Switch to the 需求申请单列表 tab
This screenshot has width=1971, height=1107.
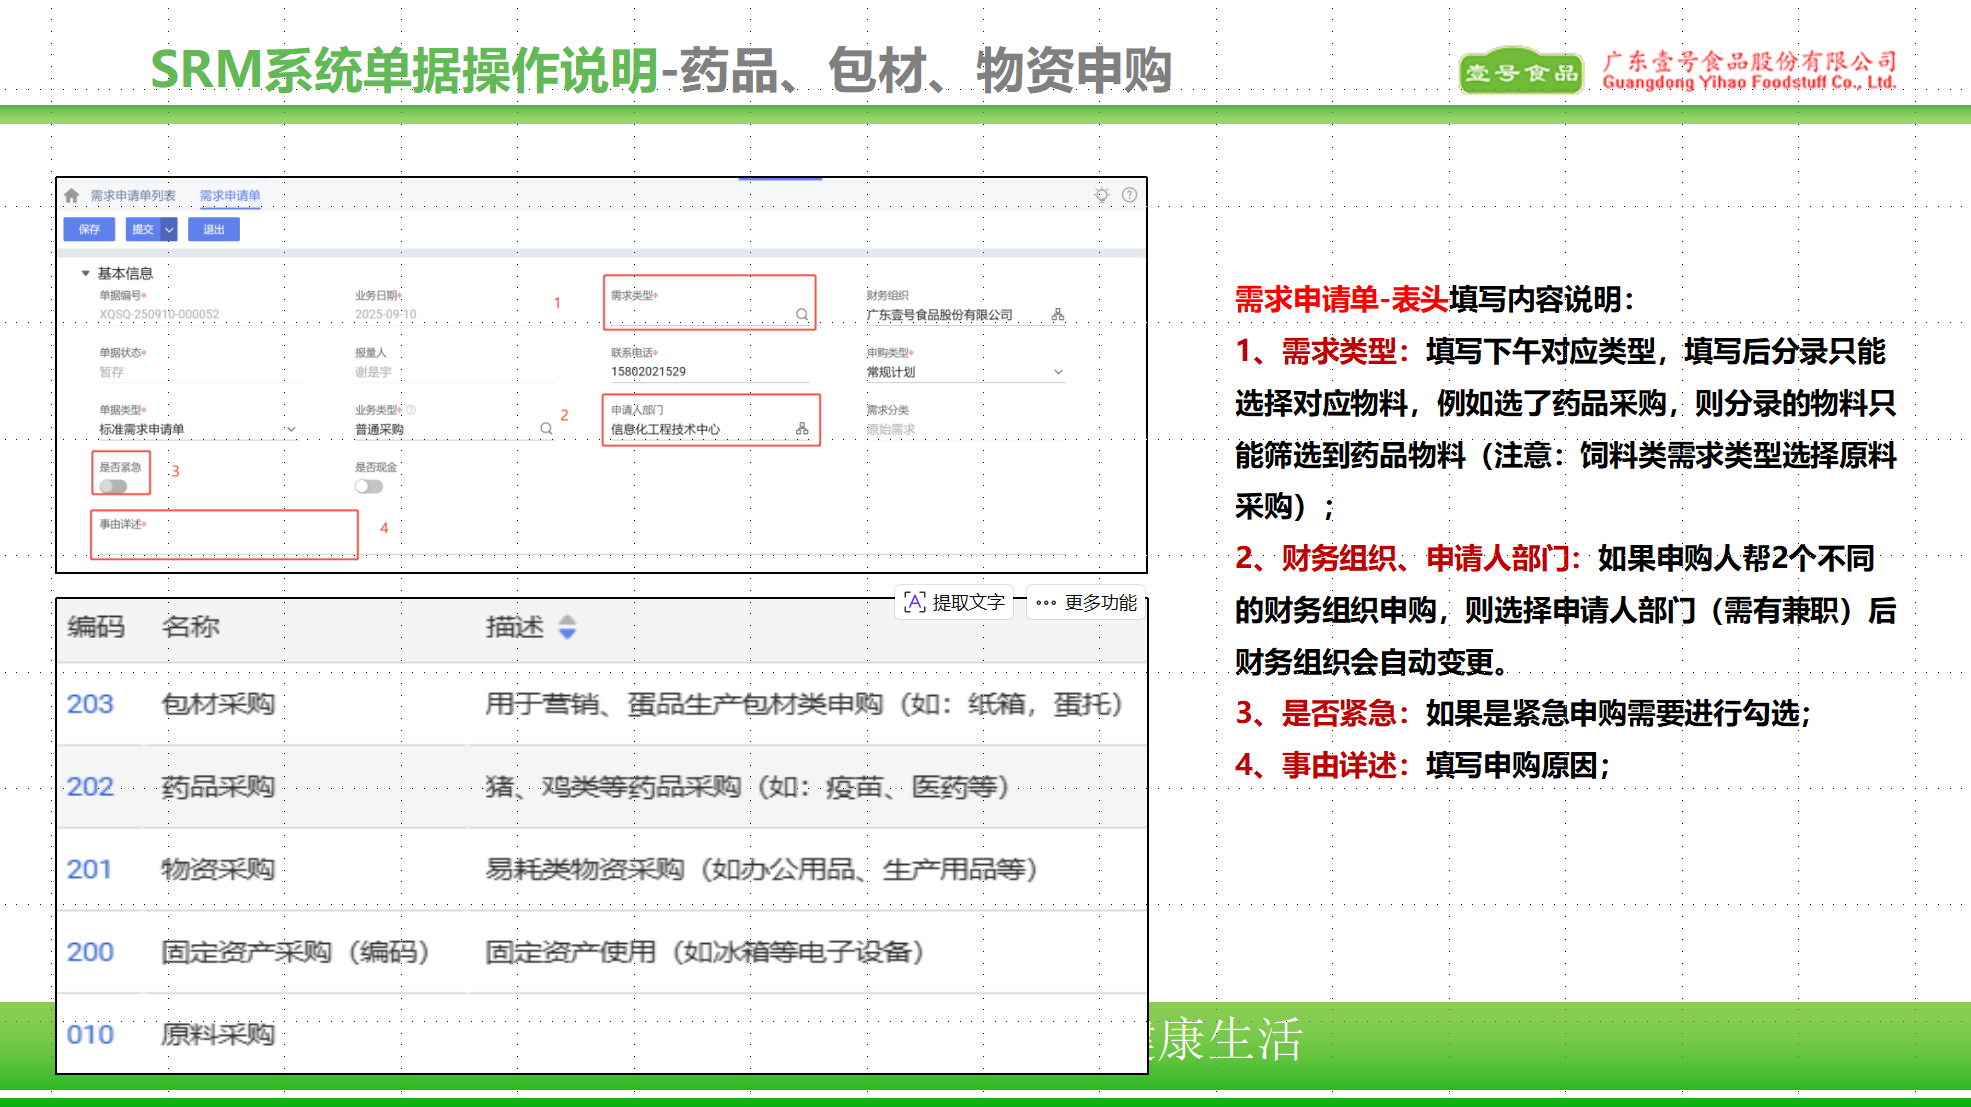(x=133, y=196)
